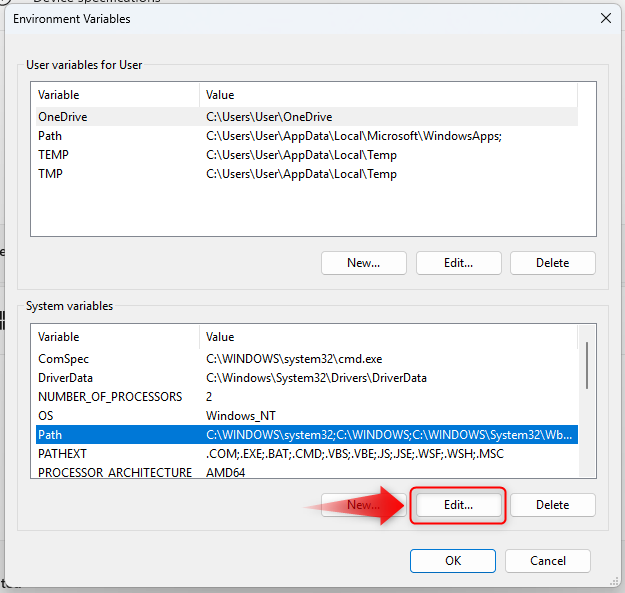Viewport: 625px width, 593px height.
Task: Confirm the dialog with OK
Action: tap(452, 560)
